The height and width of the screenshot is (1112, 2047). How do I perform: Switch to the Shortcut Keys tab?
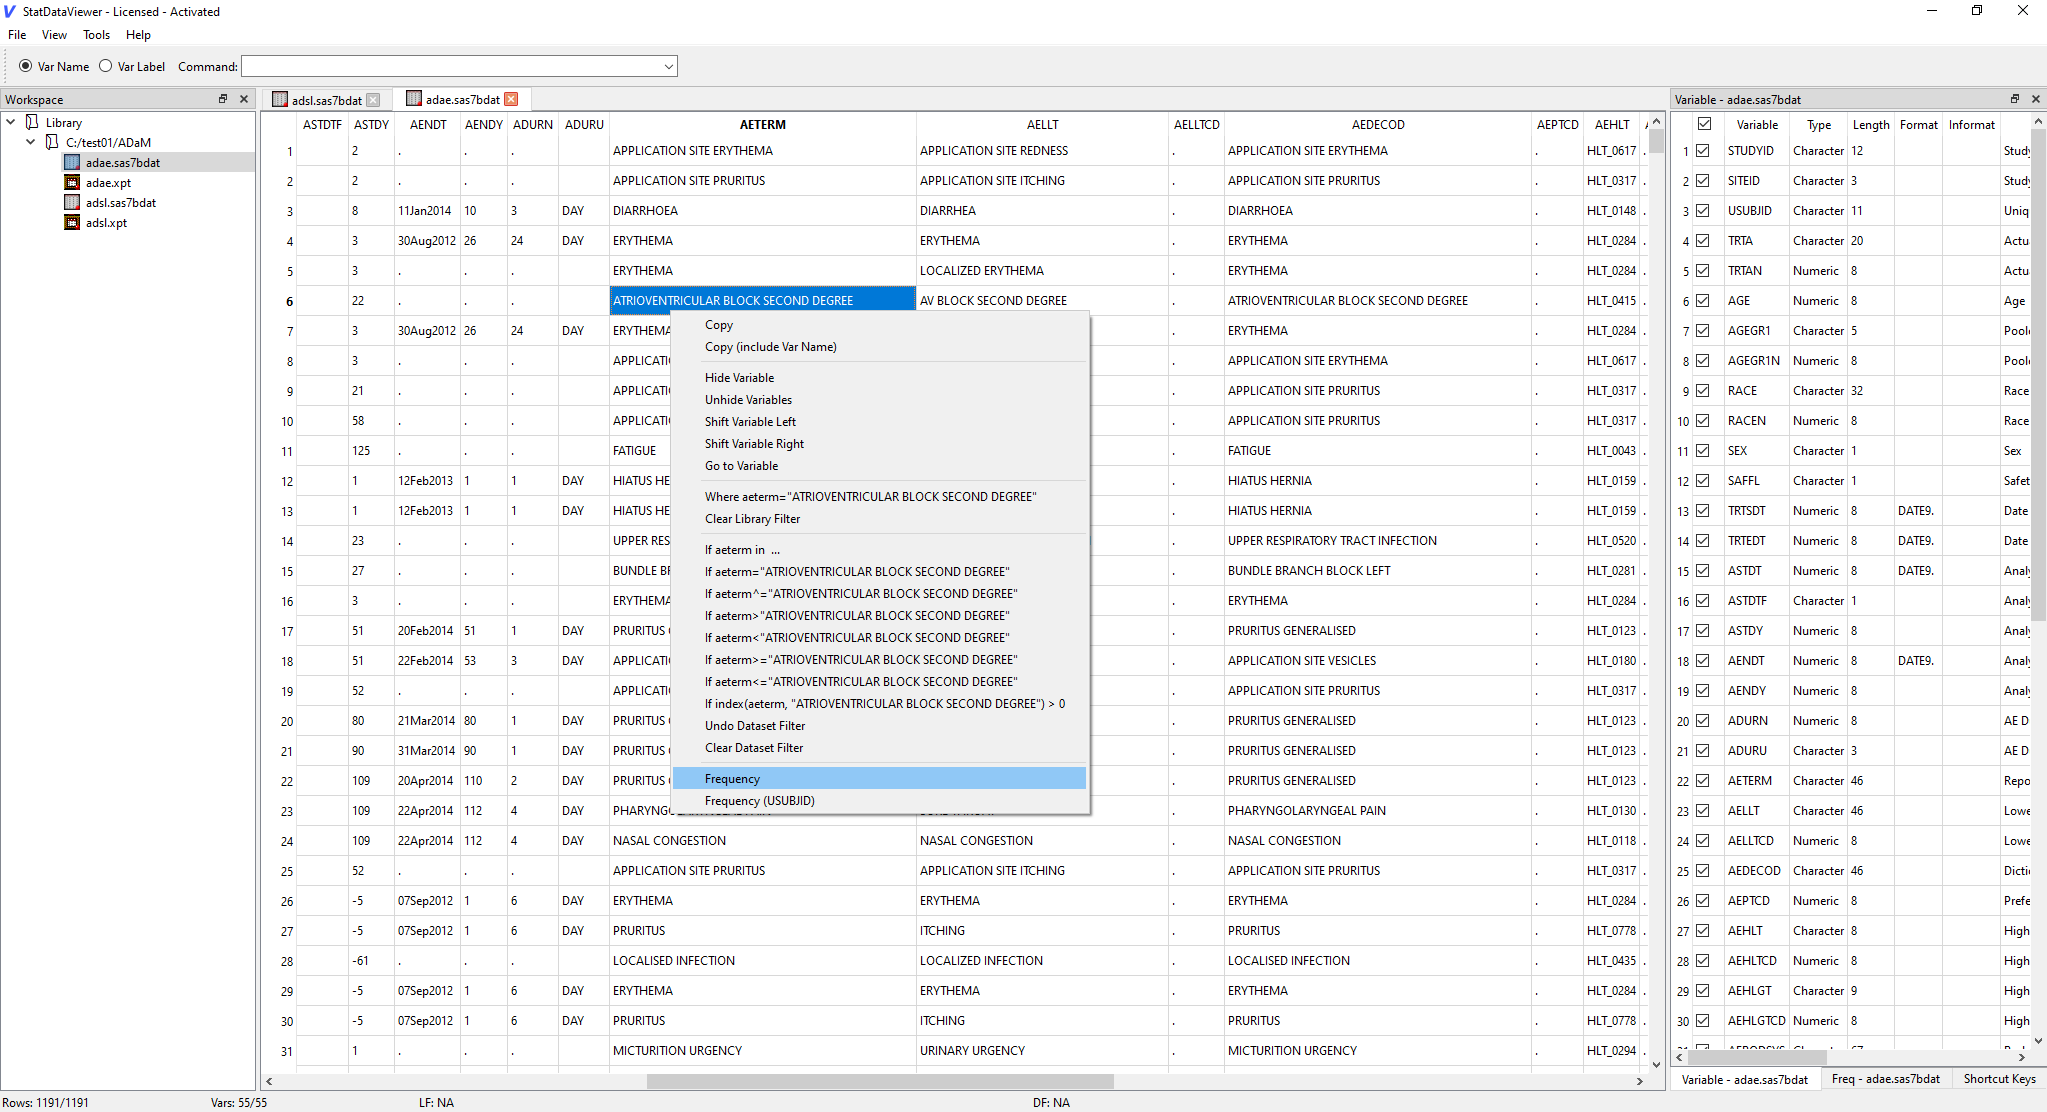(x=1999, y=1079)
